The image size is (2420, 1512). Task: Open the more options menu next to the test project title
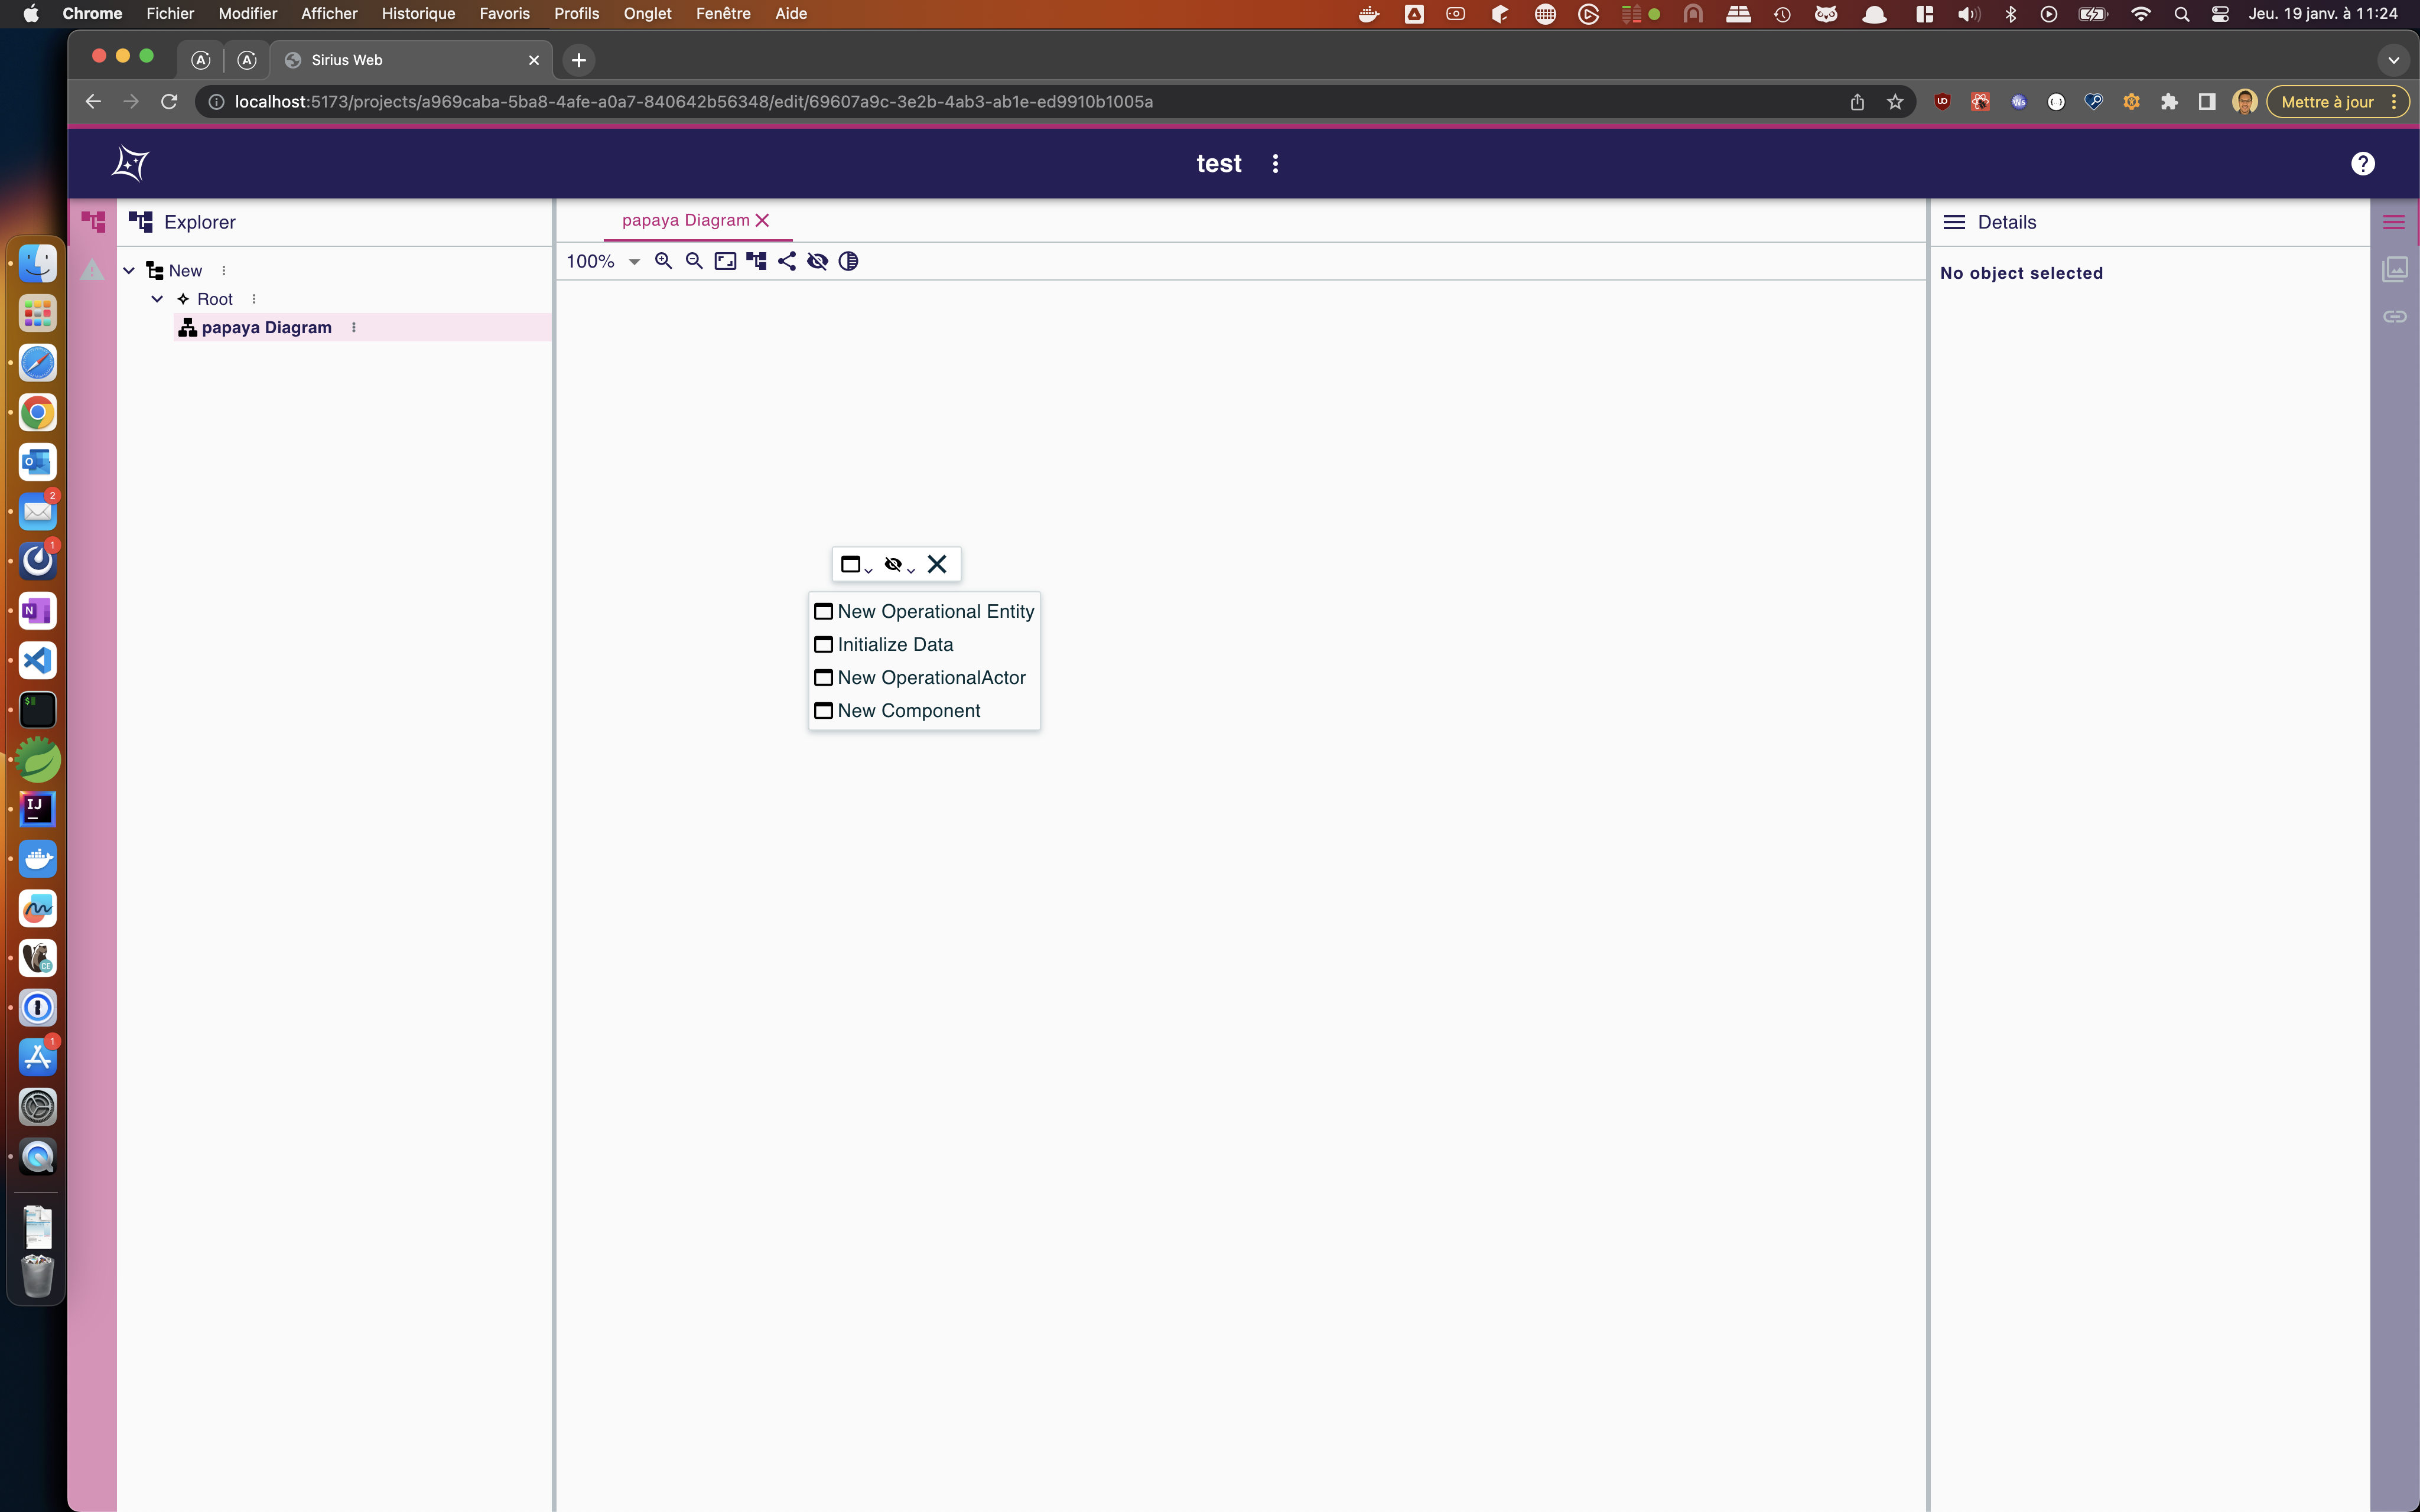[x=1275, y=163]
